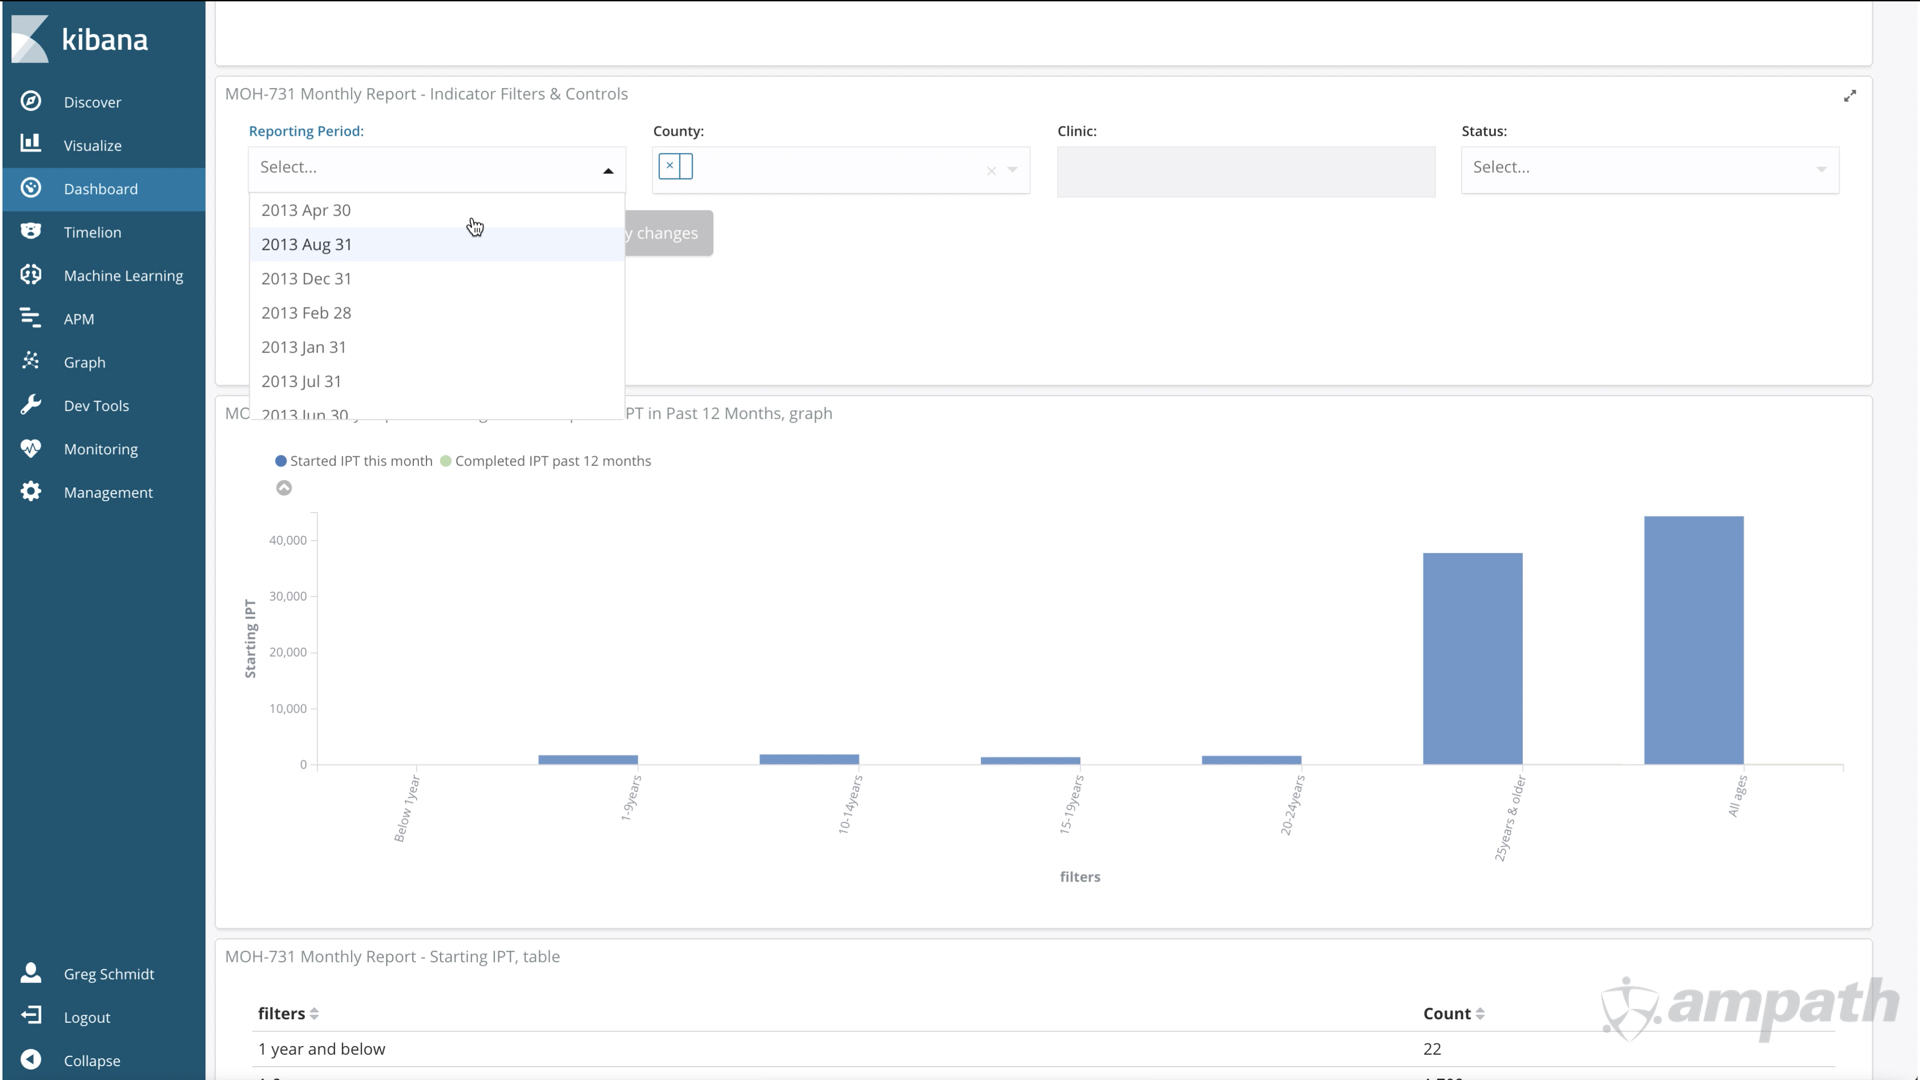Choose 2013 Jul 31 reporting period
Screen dimensions: 1920x1080
coord(437,381)
